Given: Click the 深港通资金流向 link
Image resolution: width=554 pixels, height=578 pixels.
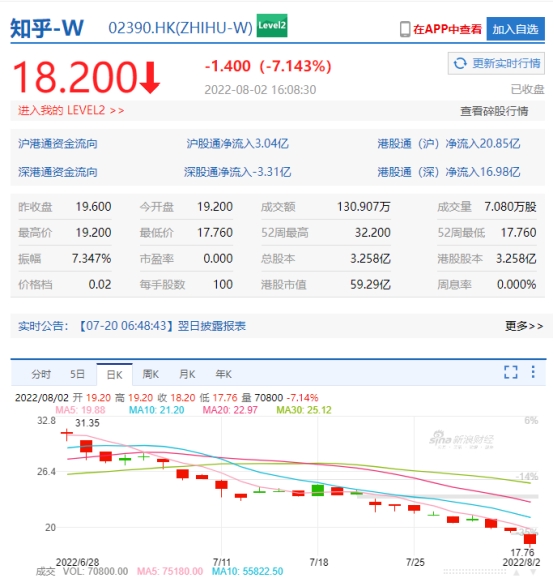Looking at the screenshot, I should 58,172.
